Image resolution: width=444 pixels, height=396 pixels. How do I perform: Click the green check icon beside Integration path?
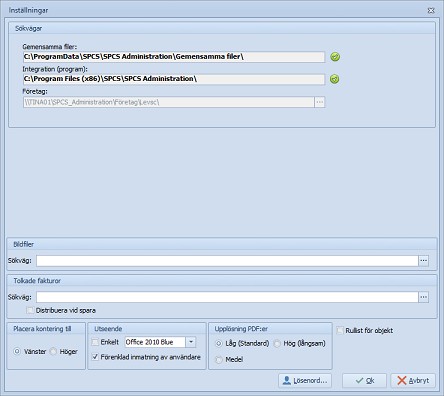tap(335, 79)
